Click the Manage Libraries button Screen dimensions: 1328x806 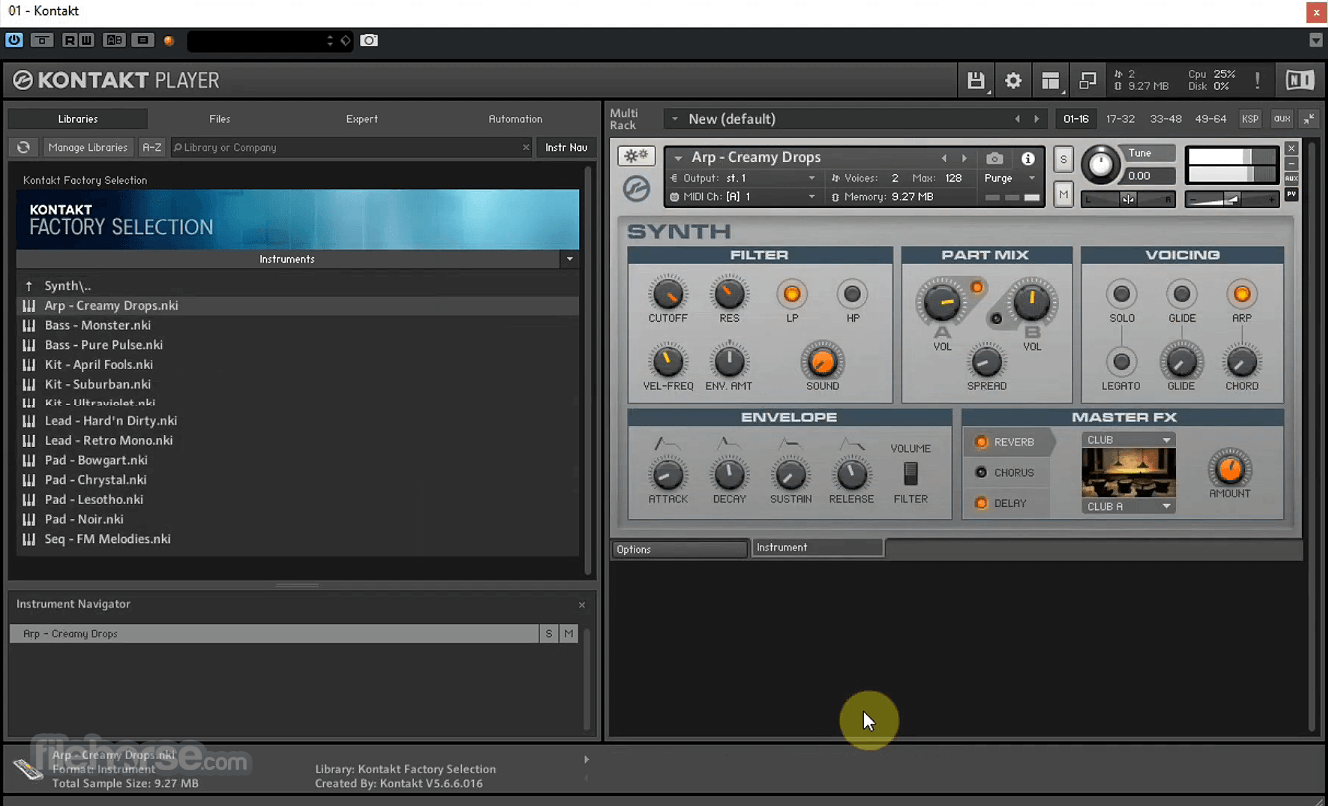(88, 147)
